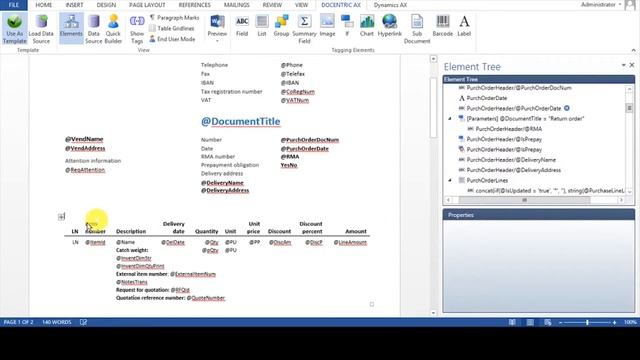This screenshot has height=360, width=640.
Task: Toggle Paragraph Marks option
Action: (174, 18)
